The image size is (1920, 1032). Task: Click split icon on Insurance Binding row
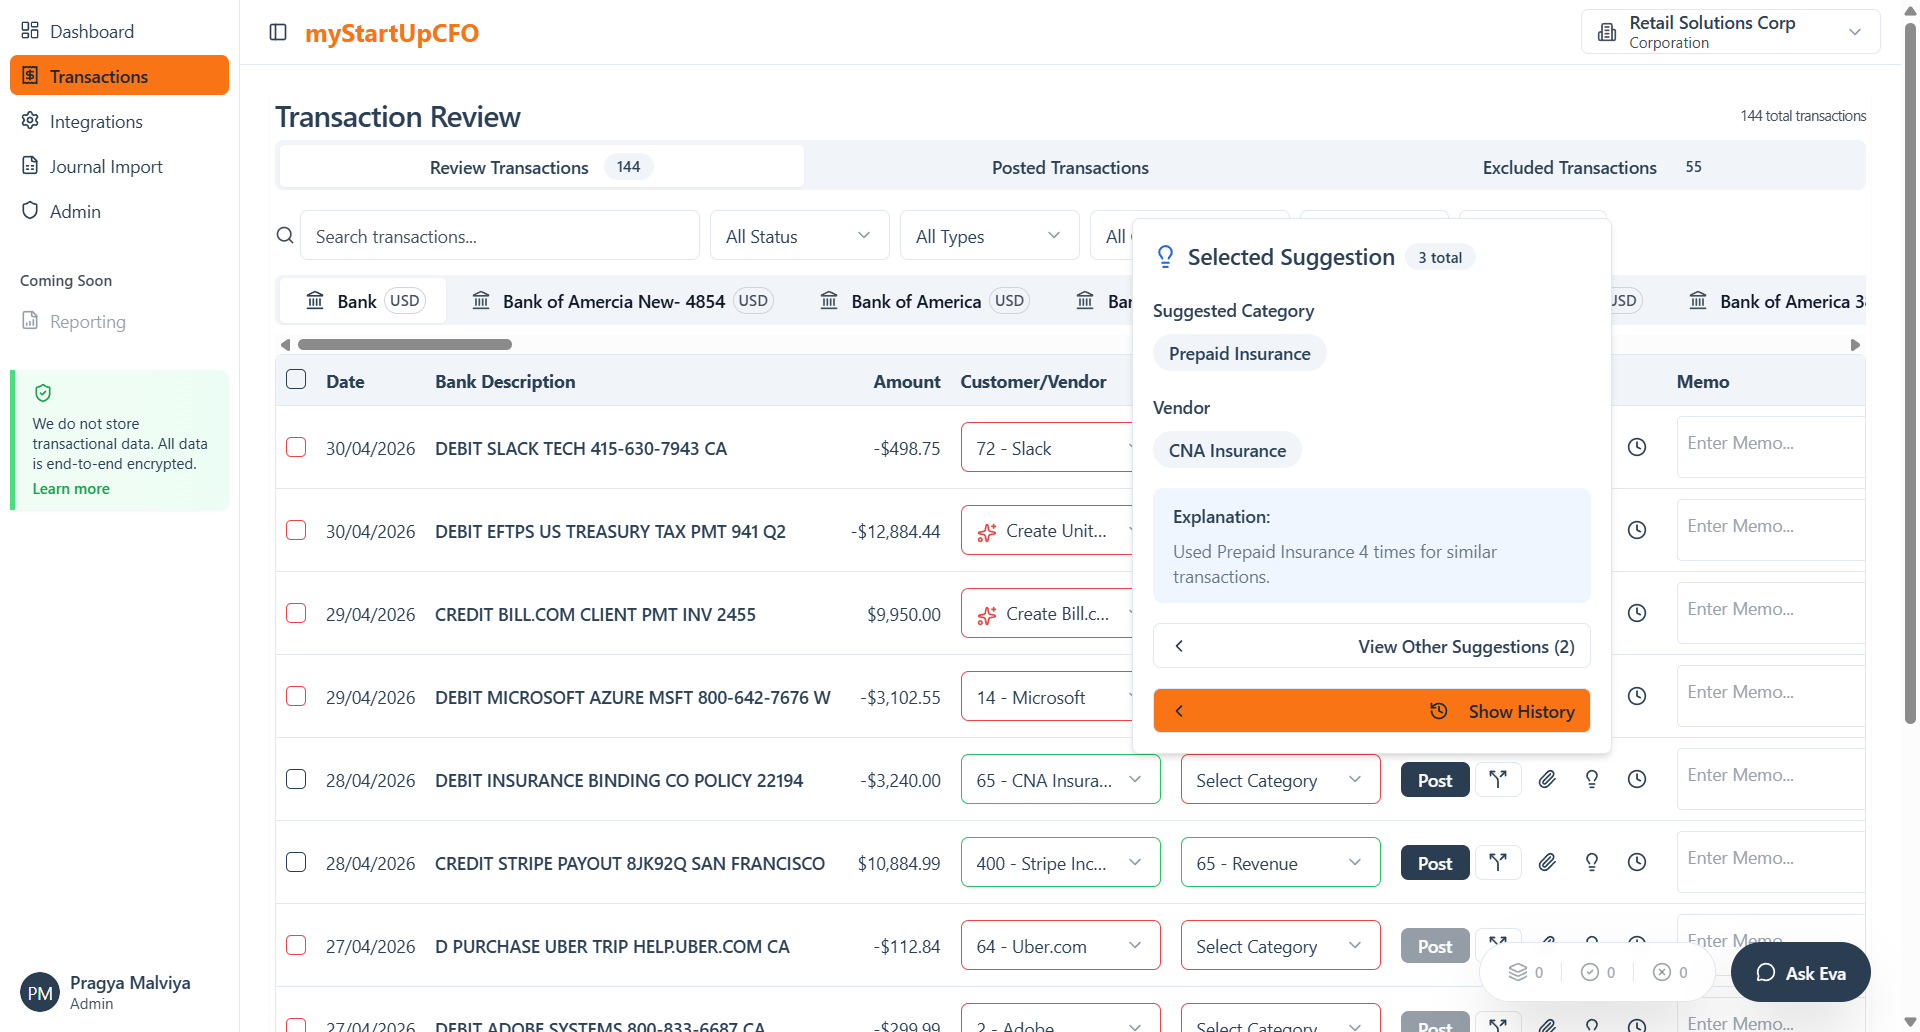click(x=1497, y=780)
